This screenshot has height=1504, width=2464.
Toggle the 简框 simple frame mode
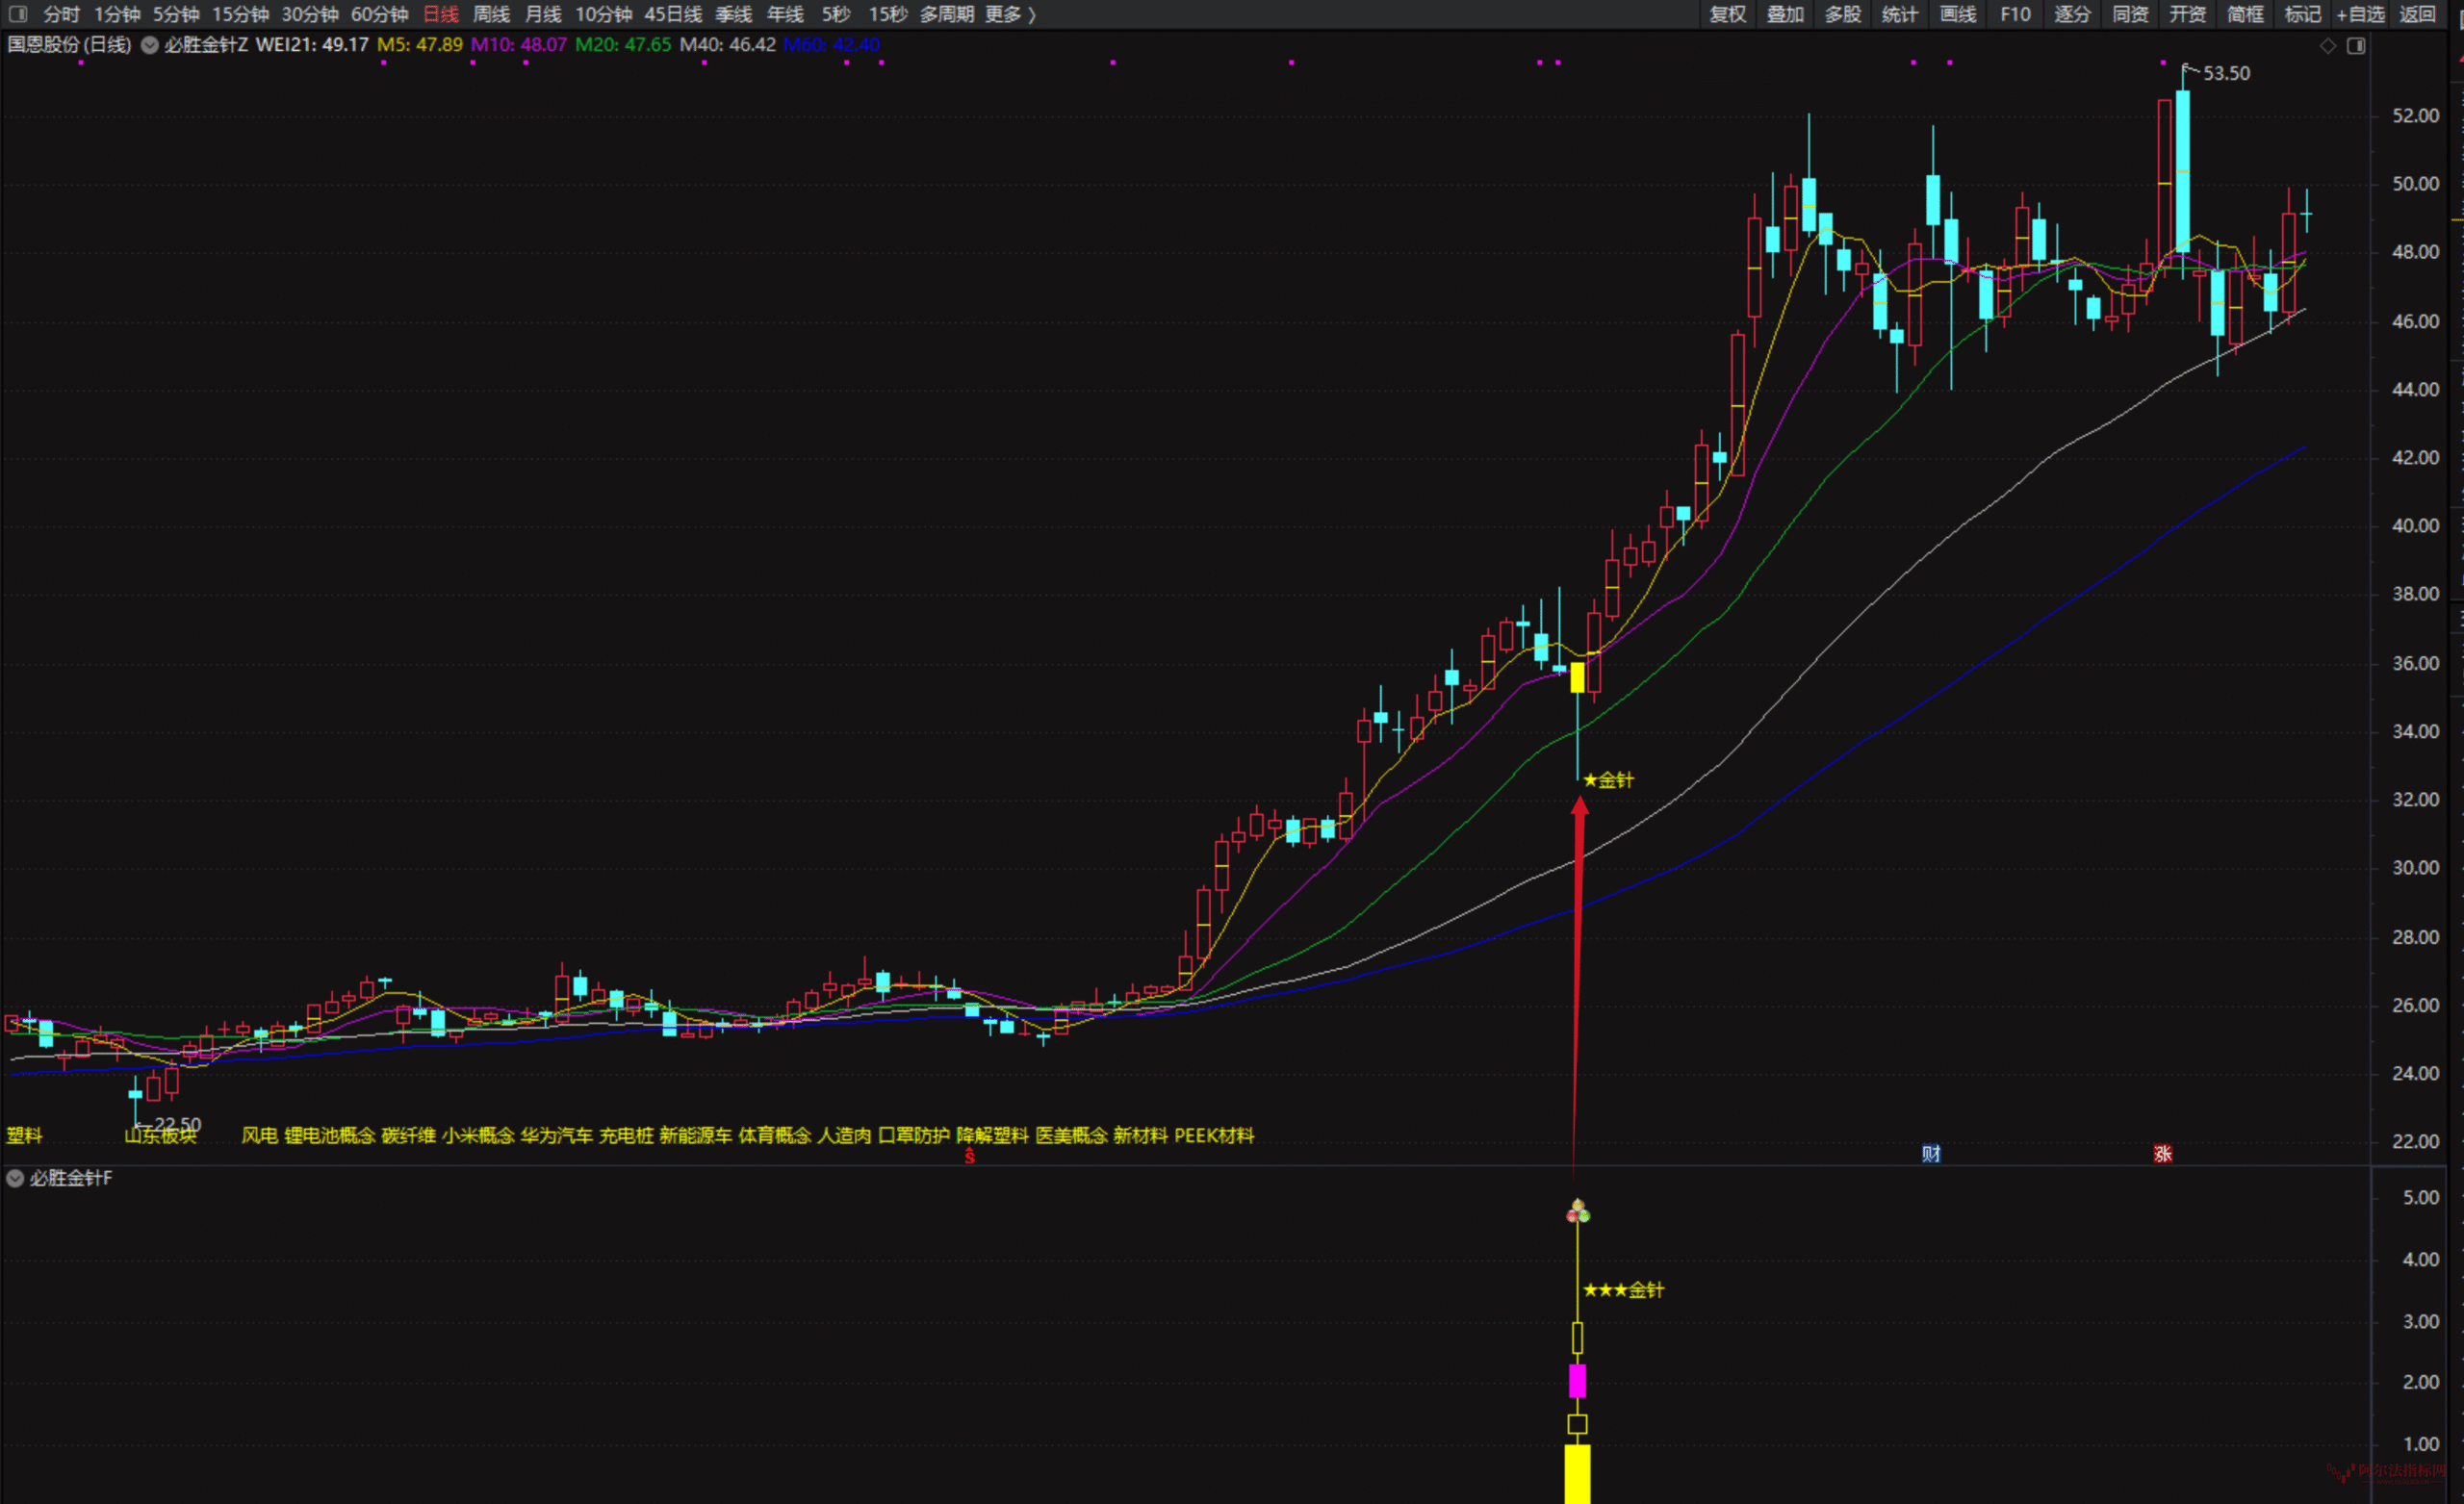2245,14
